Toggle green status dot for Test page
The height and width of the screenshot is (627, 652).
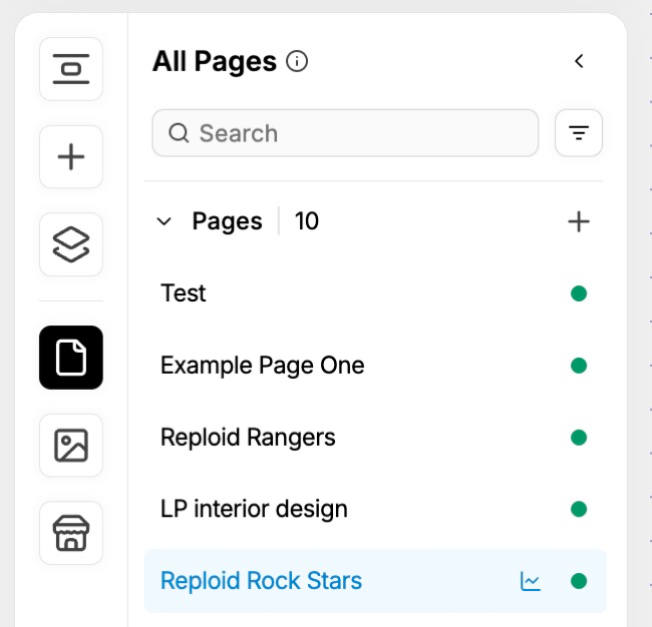tap(578, 293)
